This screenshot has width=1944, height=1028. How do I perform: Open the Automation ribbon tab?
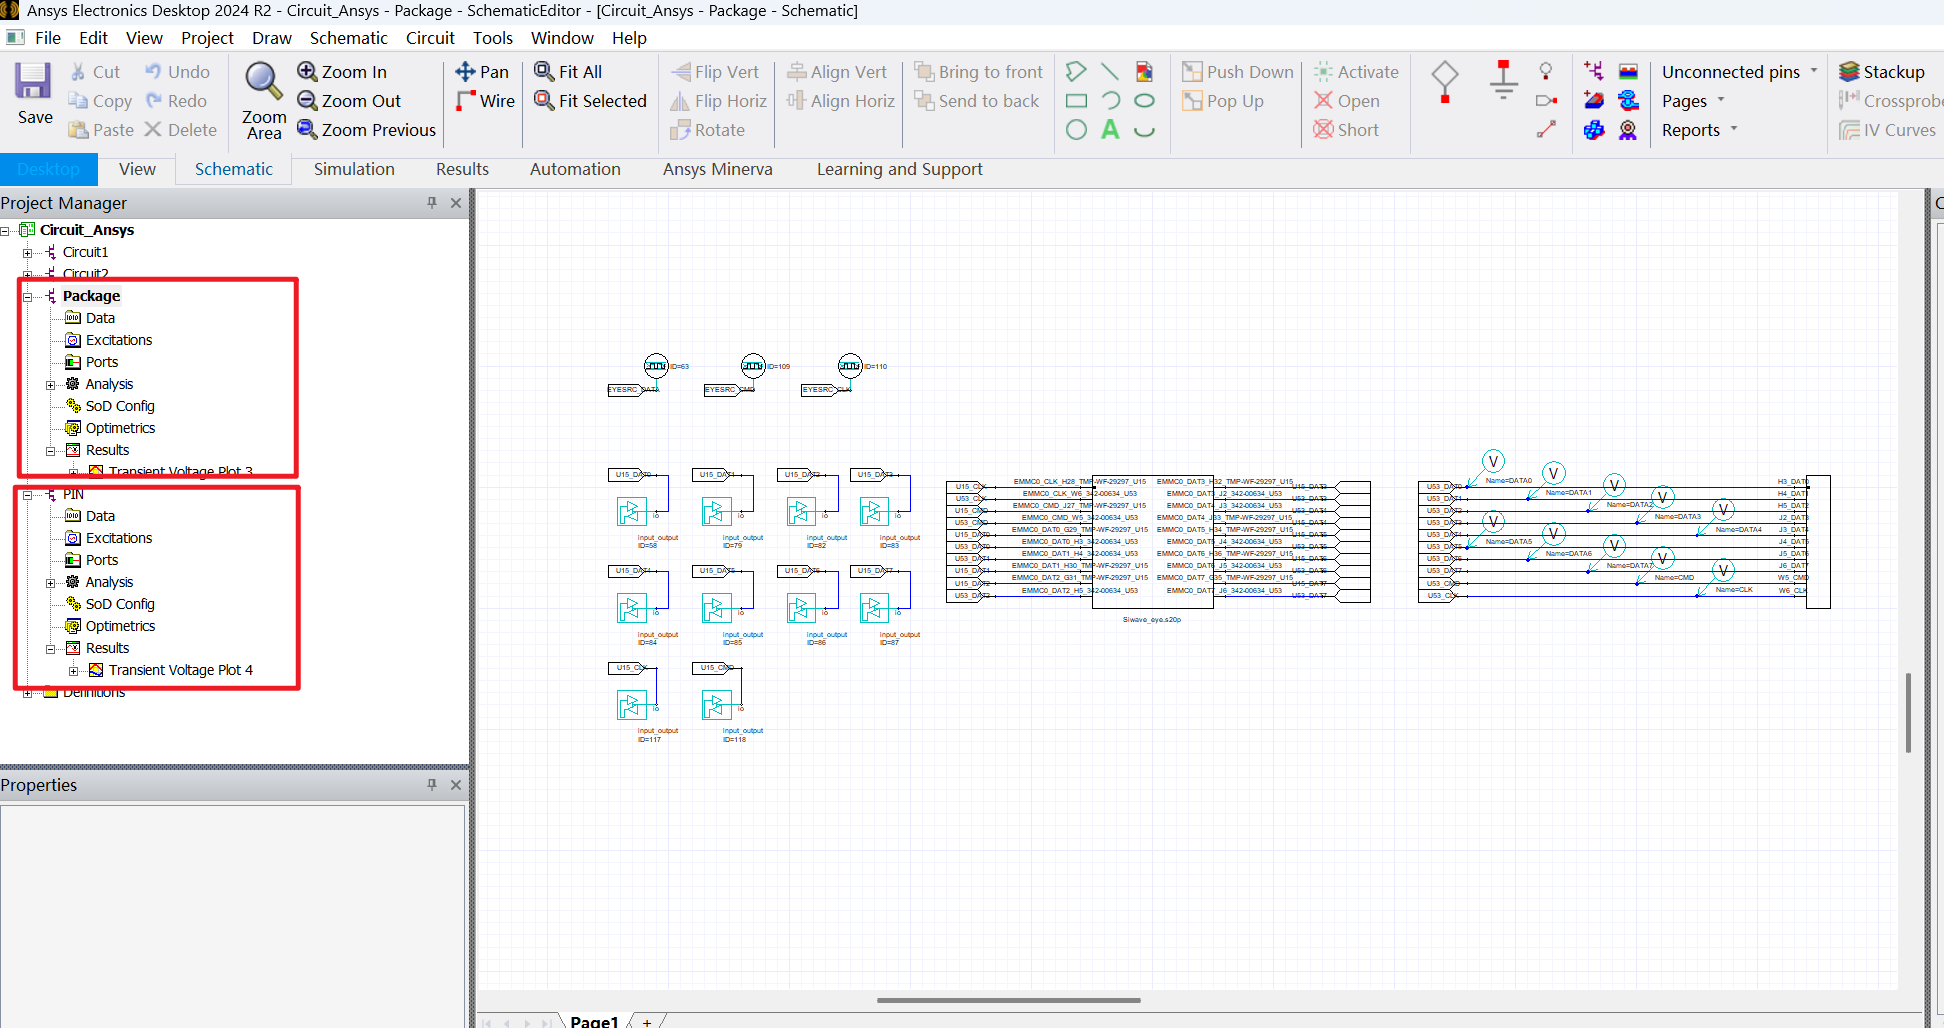tap(575, 169)
